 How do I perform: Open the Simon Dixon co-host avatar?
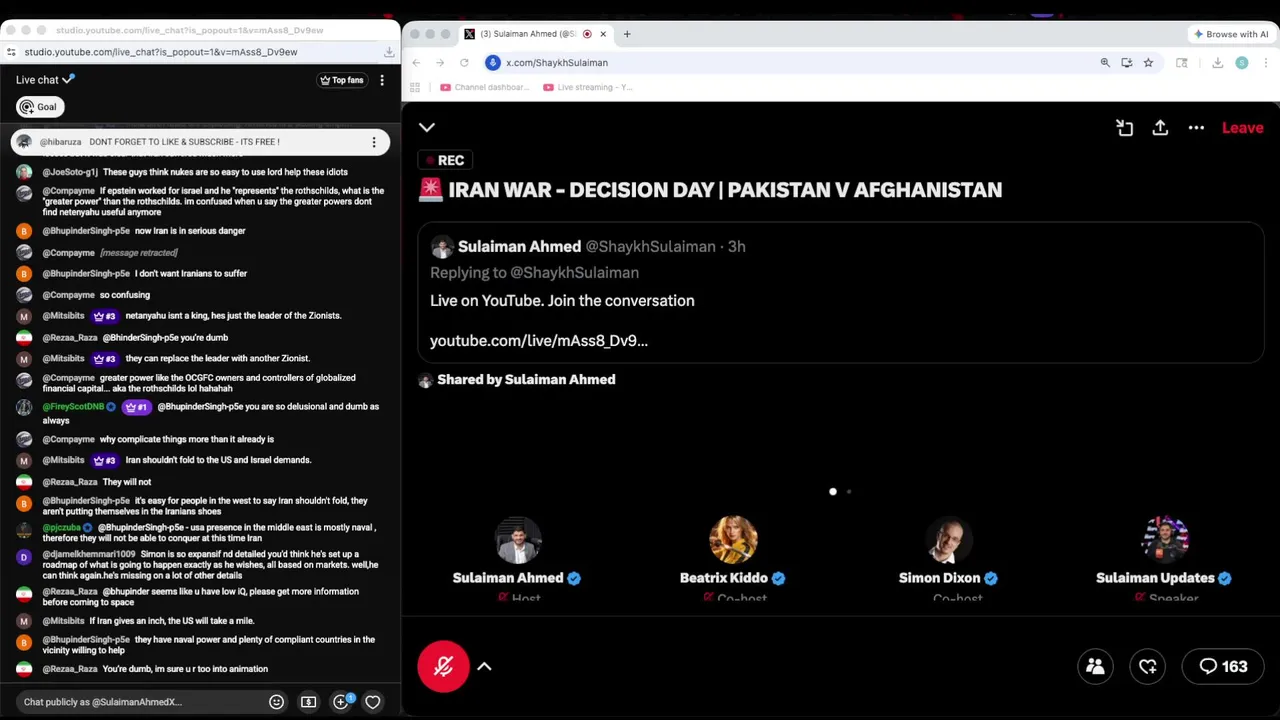click(948, 541)
